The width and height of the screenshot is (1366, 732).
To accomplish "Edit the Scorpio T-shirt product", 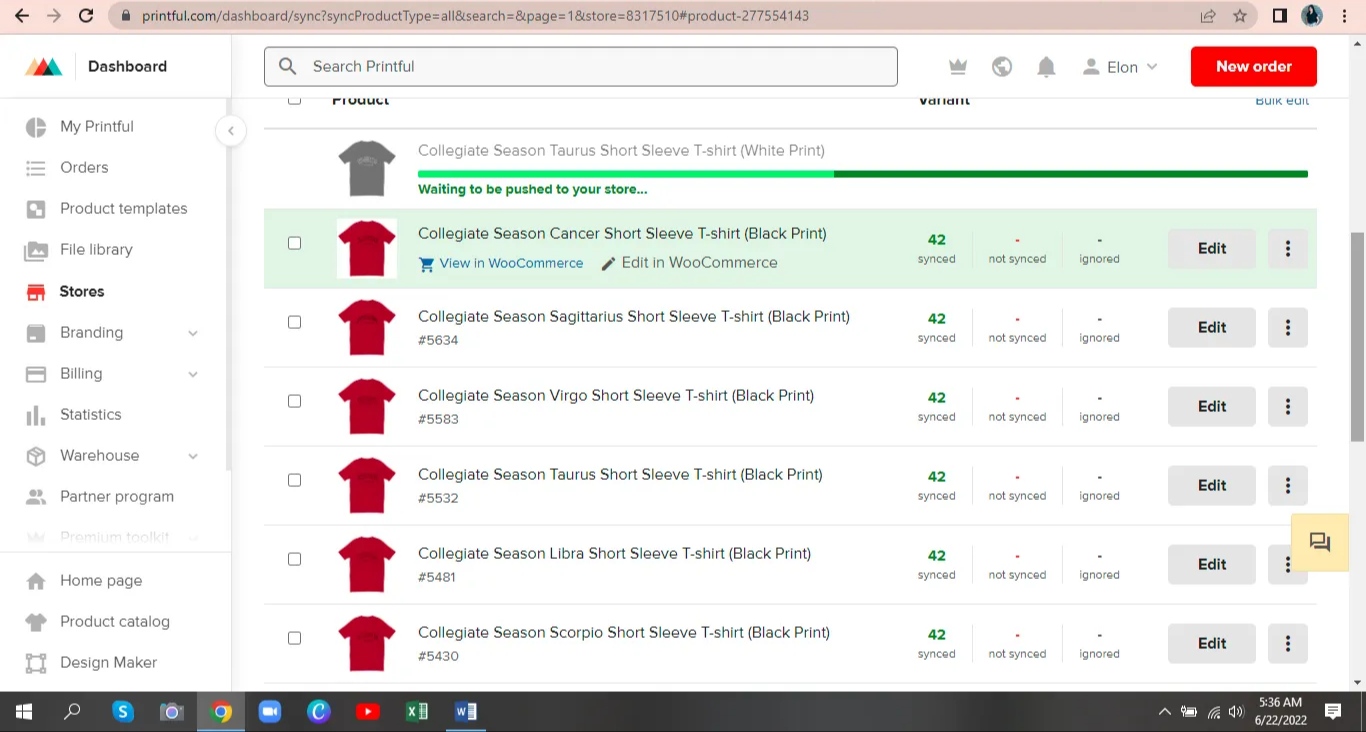I will (x=1212, y=644).
